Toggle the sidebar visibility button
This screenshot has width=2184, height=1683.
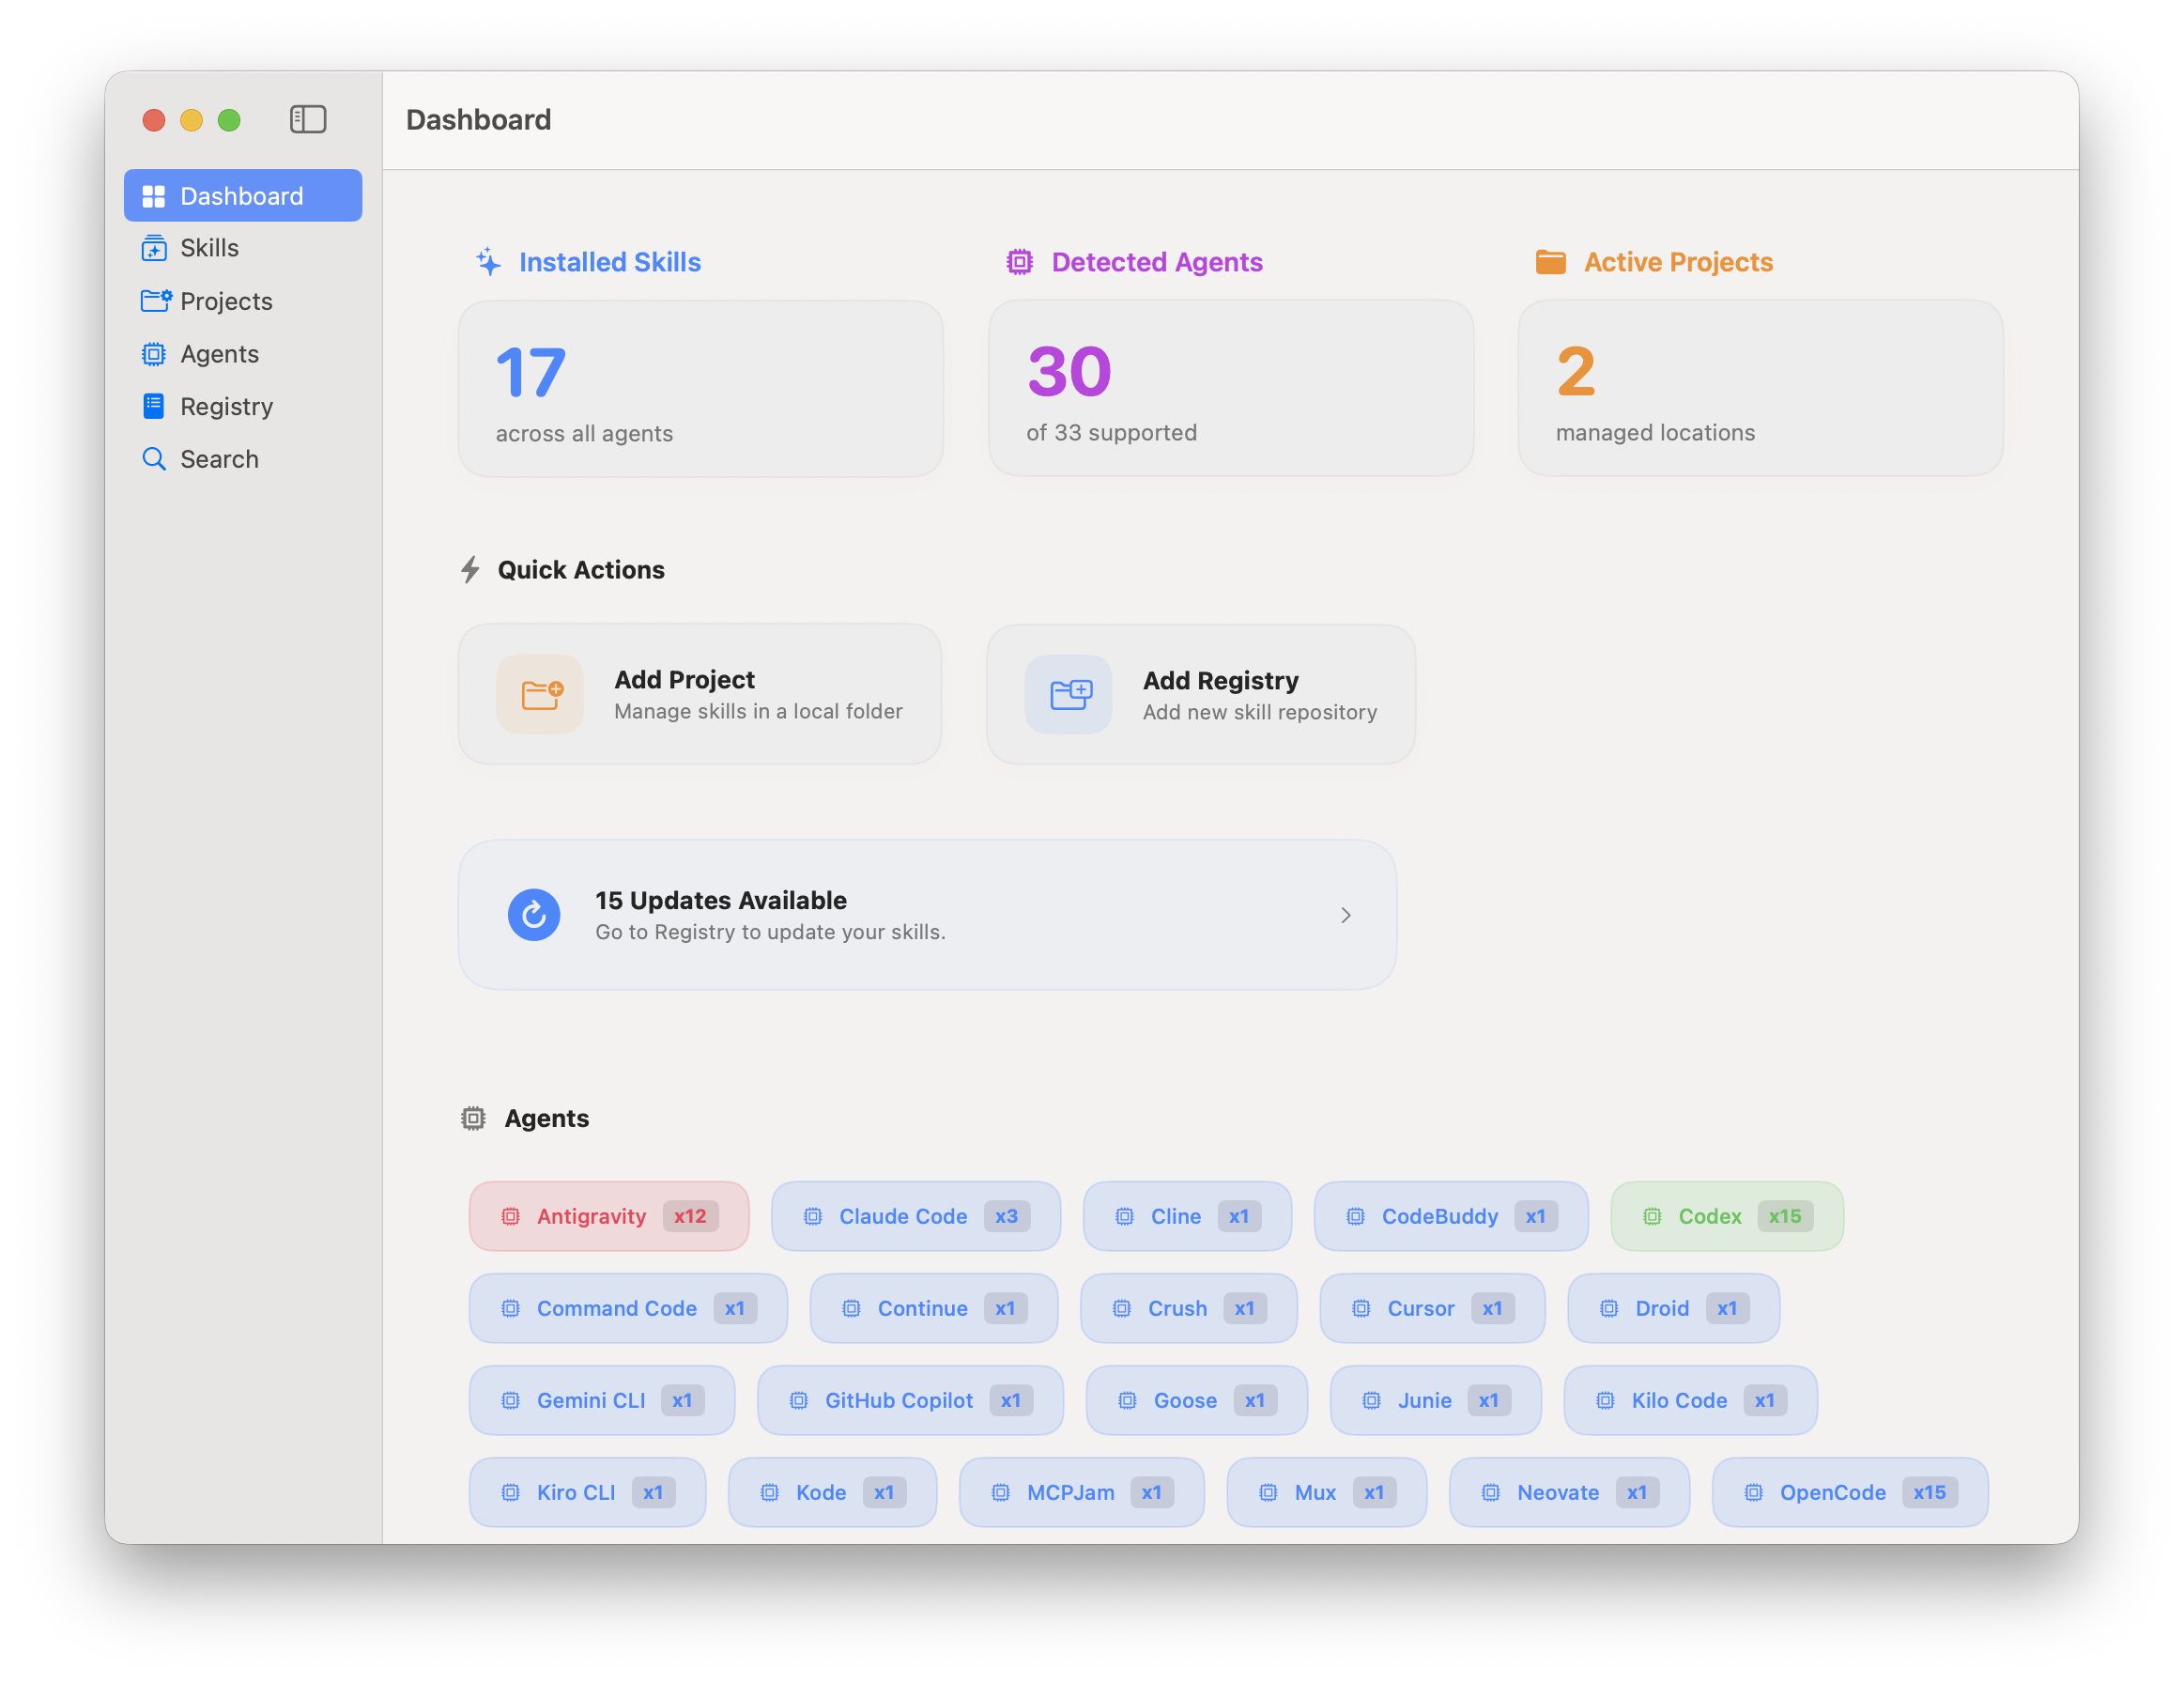[x=308, y=120]
